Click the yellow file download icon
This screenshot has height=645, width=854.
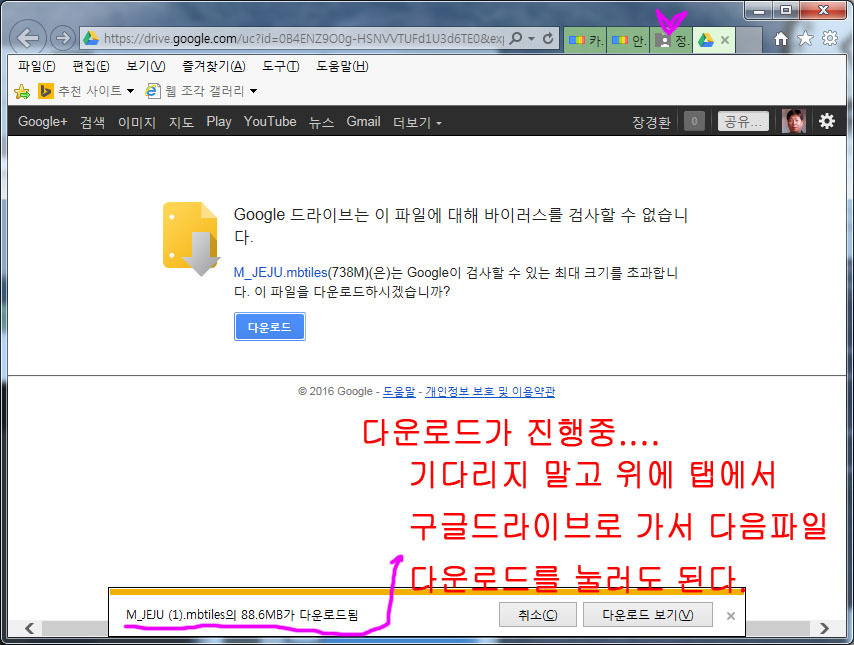(x=191, y=238)
